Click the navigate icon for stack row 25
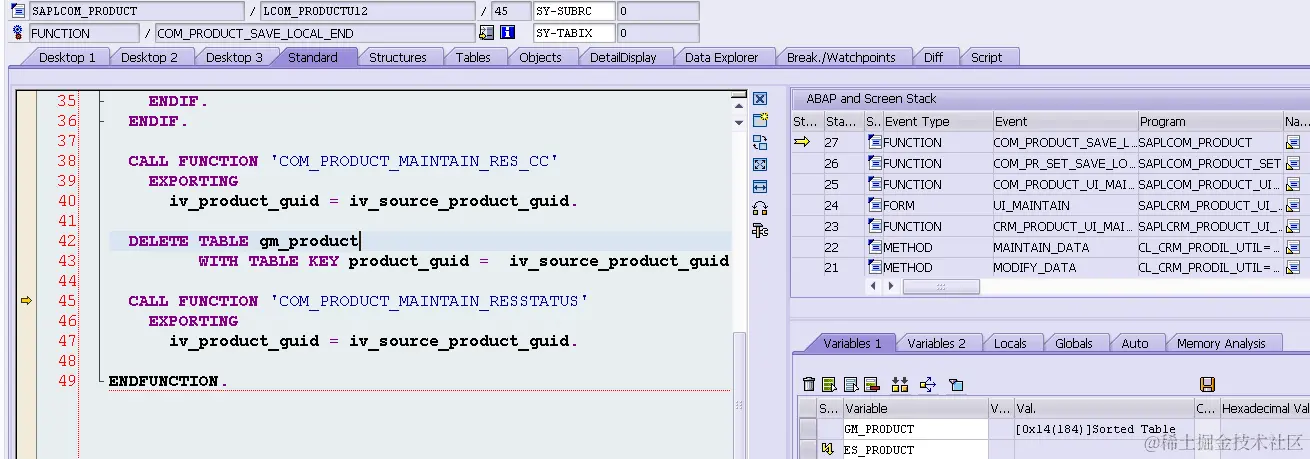 (1292, 185)
